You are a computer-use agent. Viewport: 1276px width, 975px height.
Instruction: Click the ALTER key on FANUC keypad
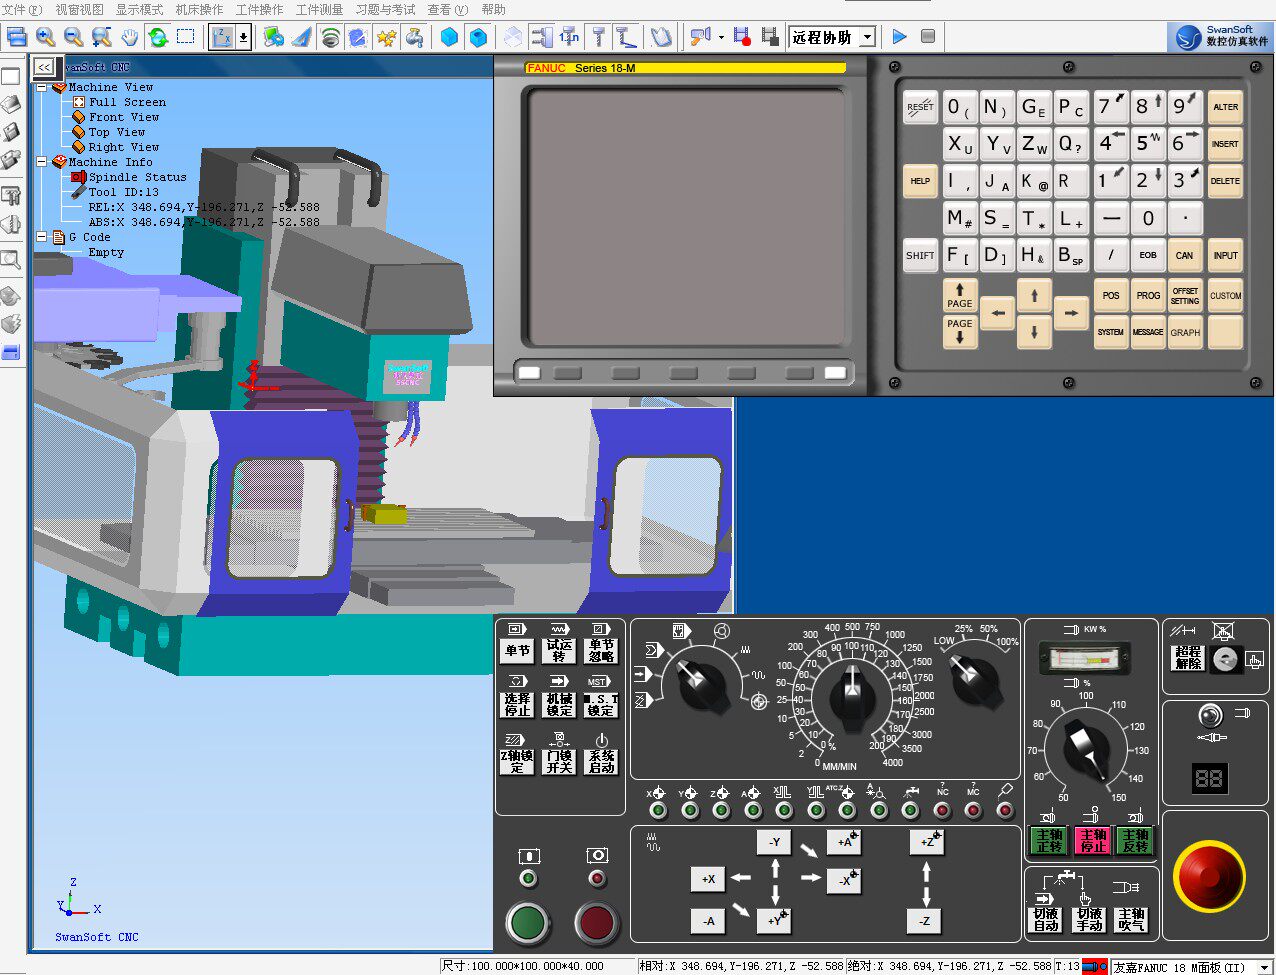click(x=1225, y=107)
